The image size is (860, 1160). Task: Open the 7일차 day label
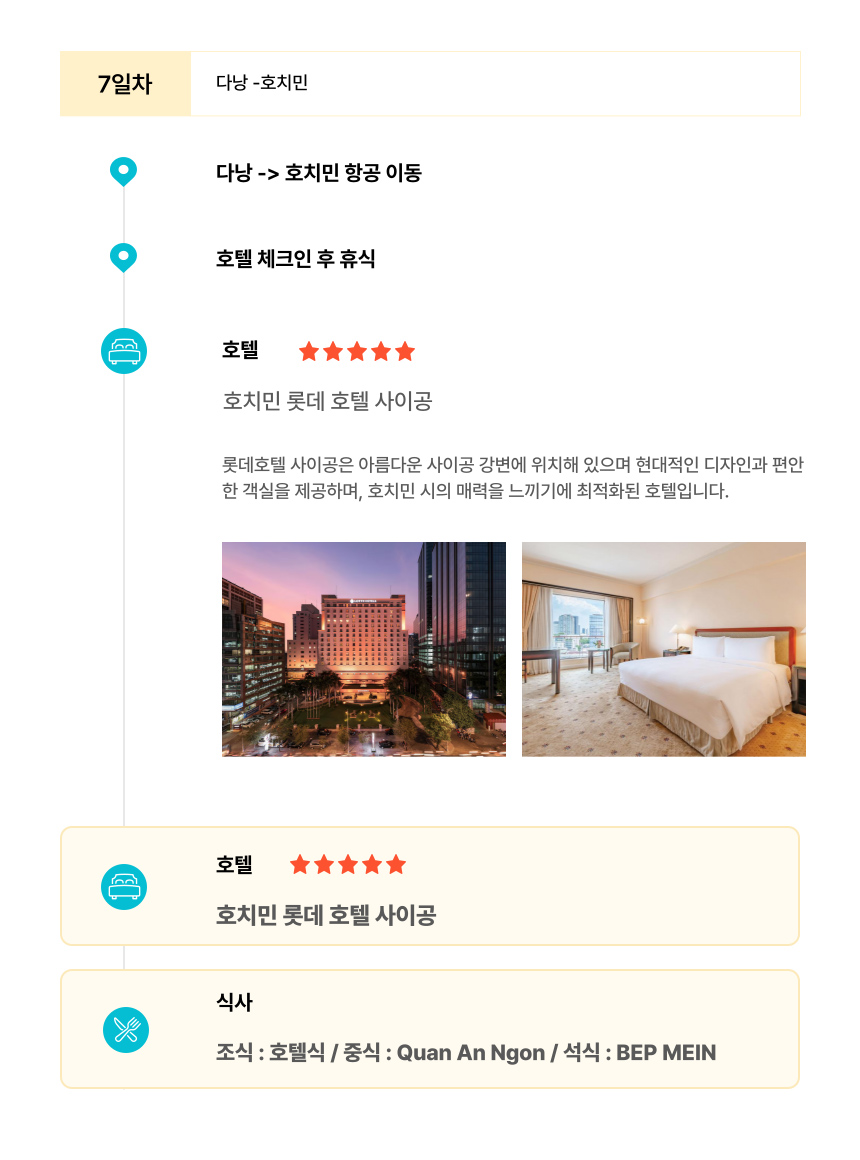click(125, 84)
